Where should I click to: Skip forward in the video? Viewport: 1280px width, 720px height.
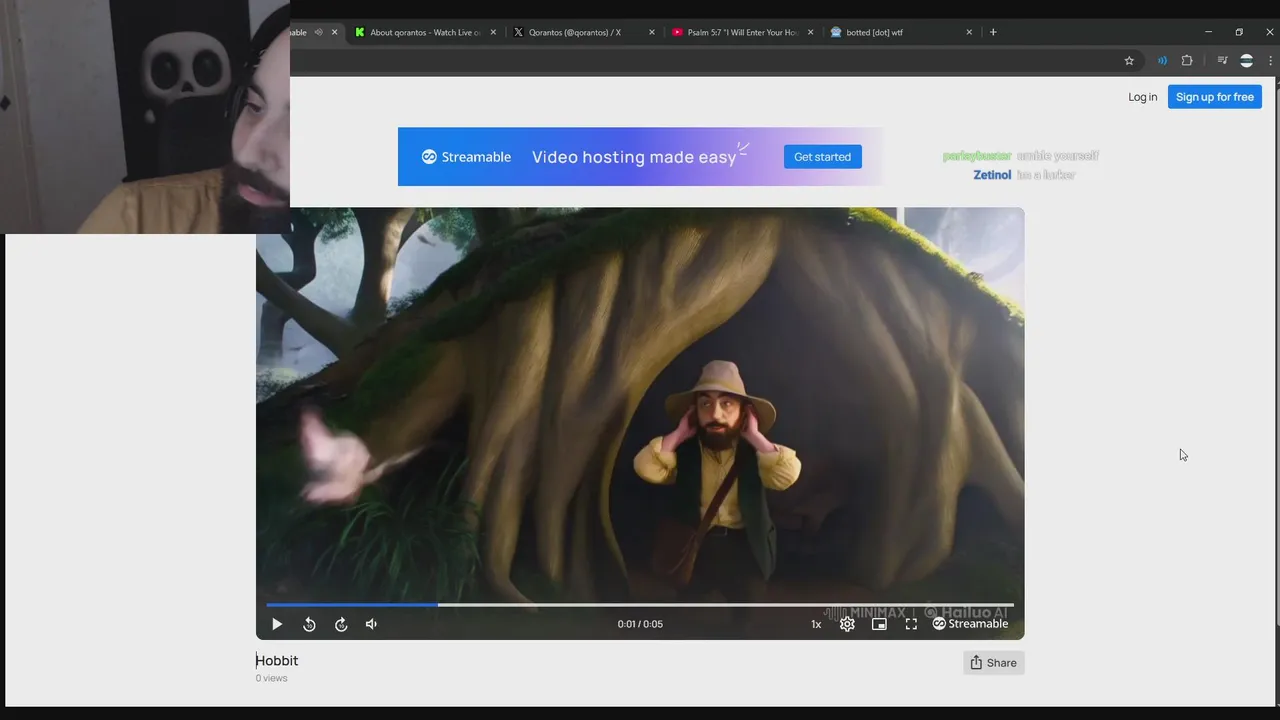[341, 624]
